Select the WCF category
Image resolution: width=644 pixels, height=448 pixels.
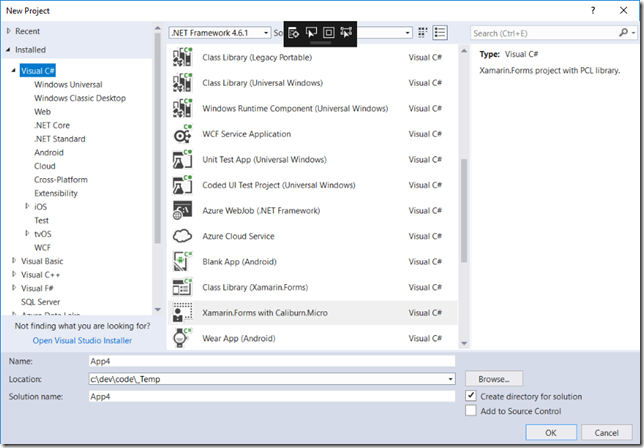(x=42, y=247)
